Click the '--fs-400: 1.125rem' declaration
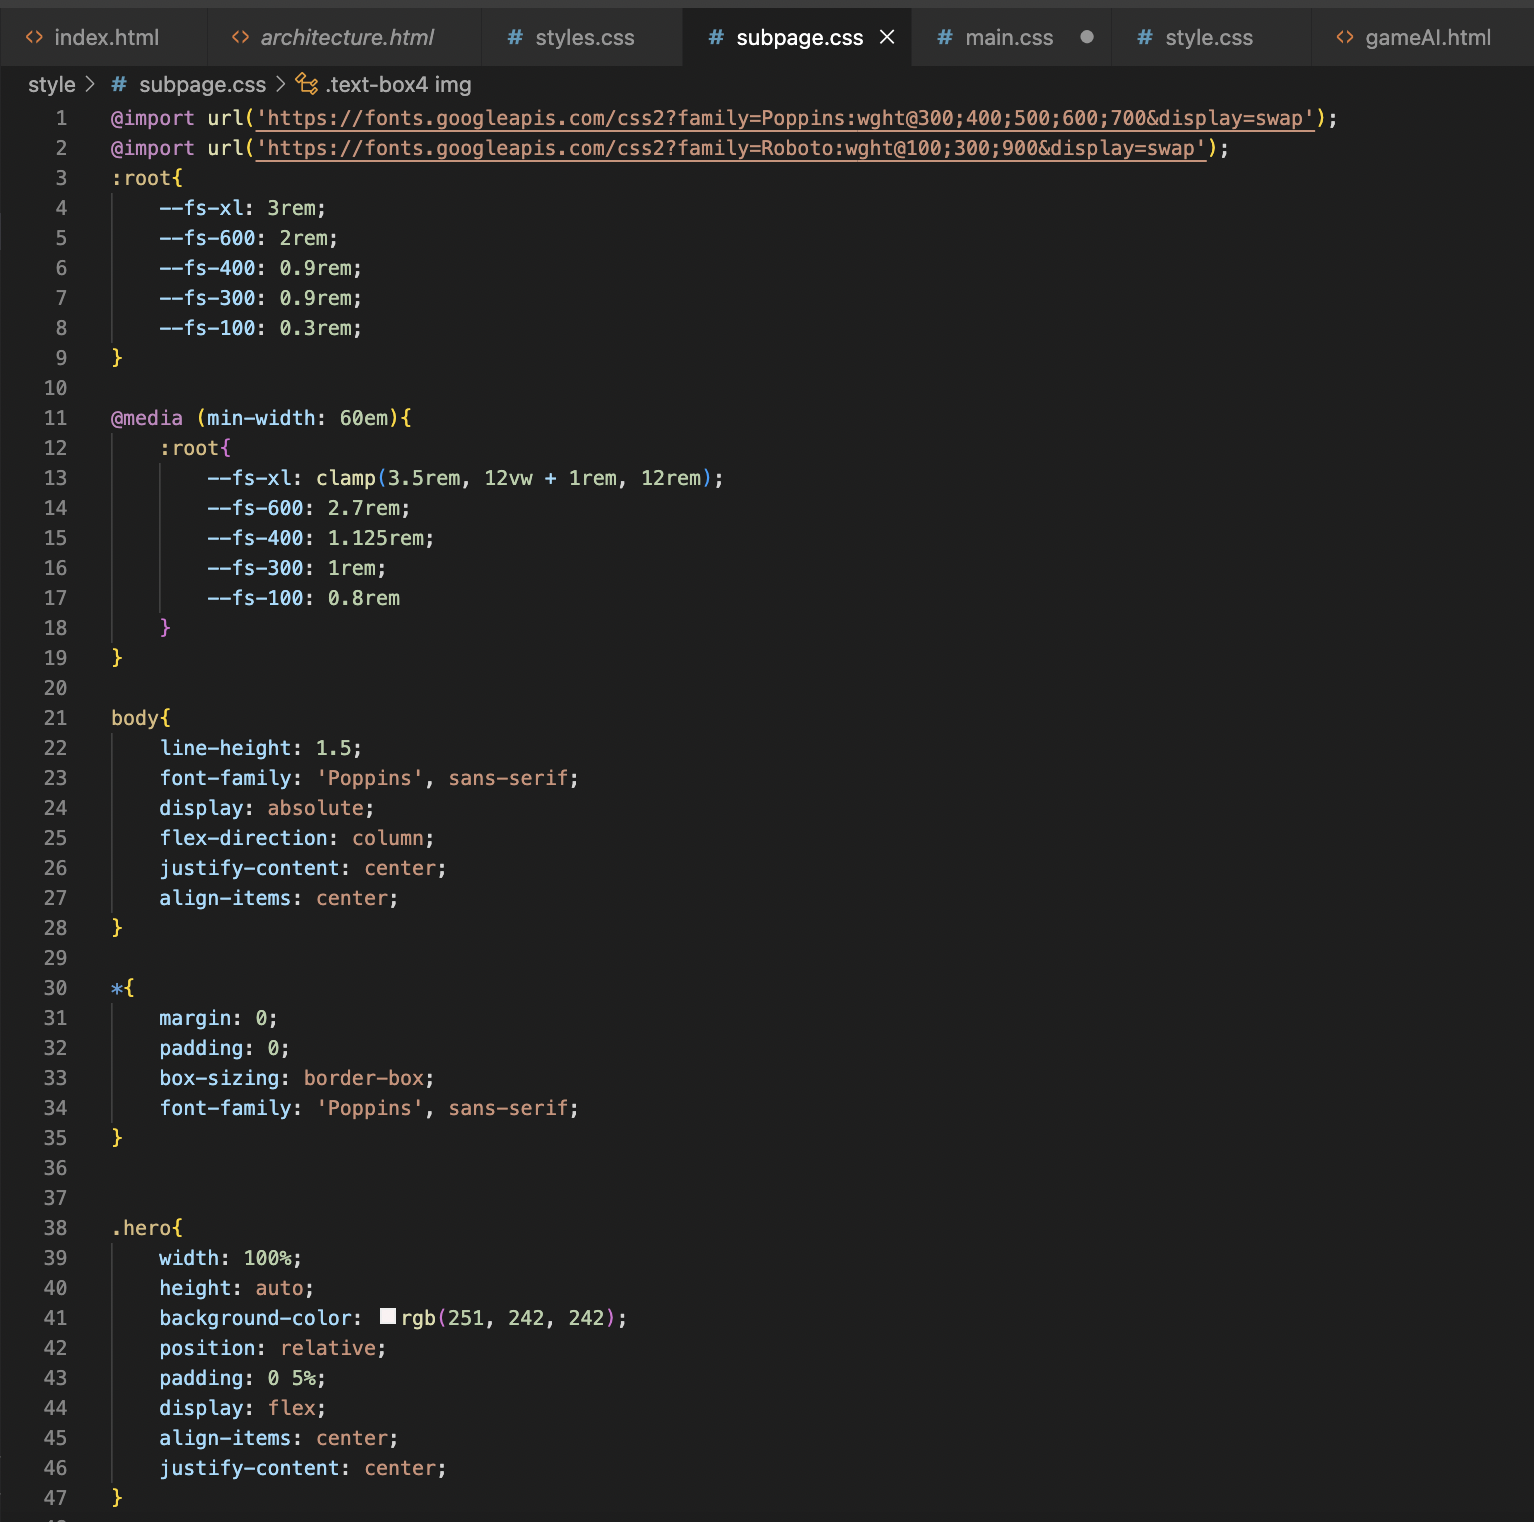 [321, 538]
